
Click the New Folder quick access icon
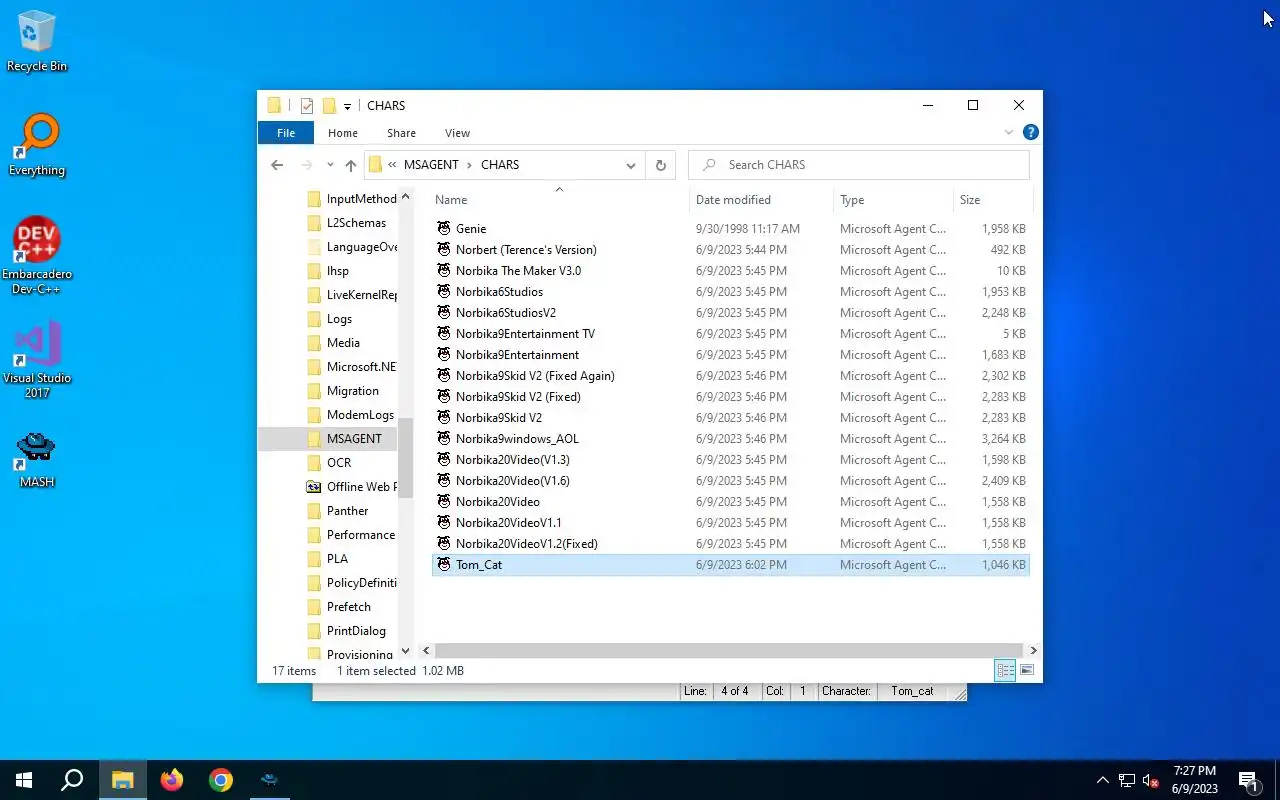[328, 105]
